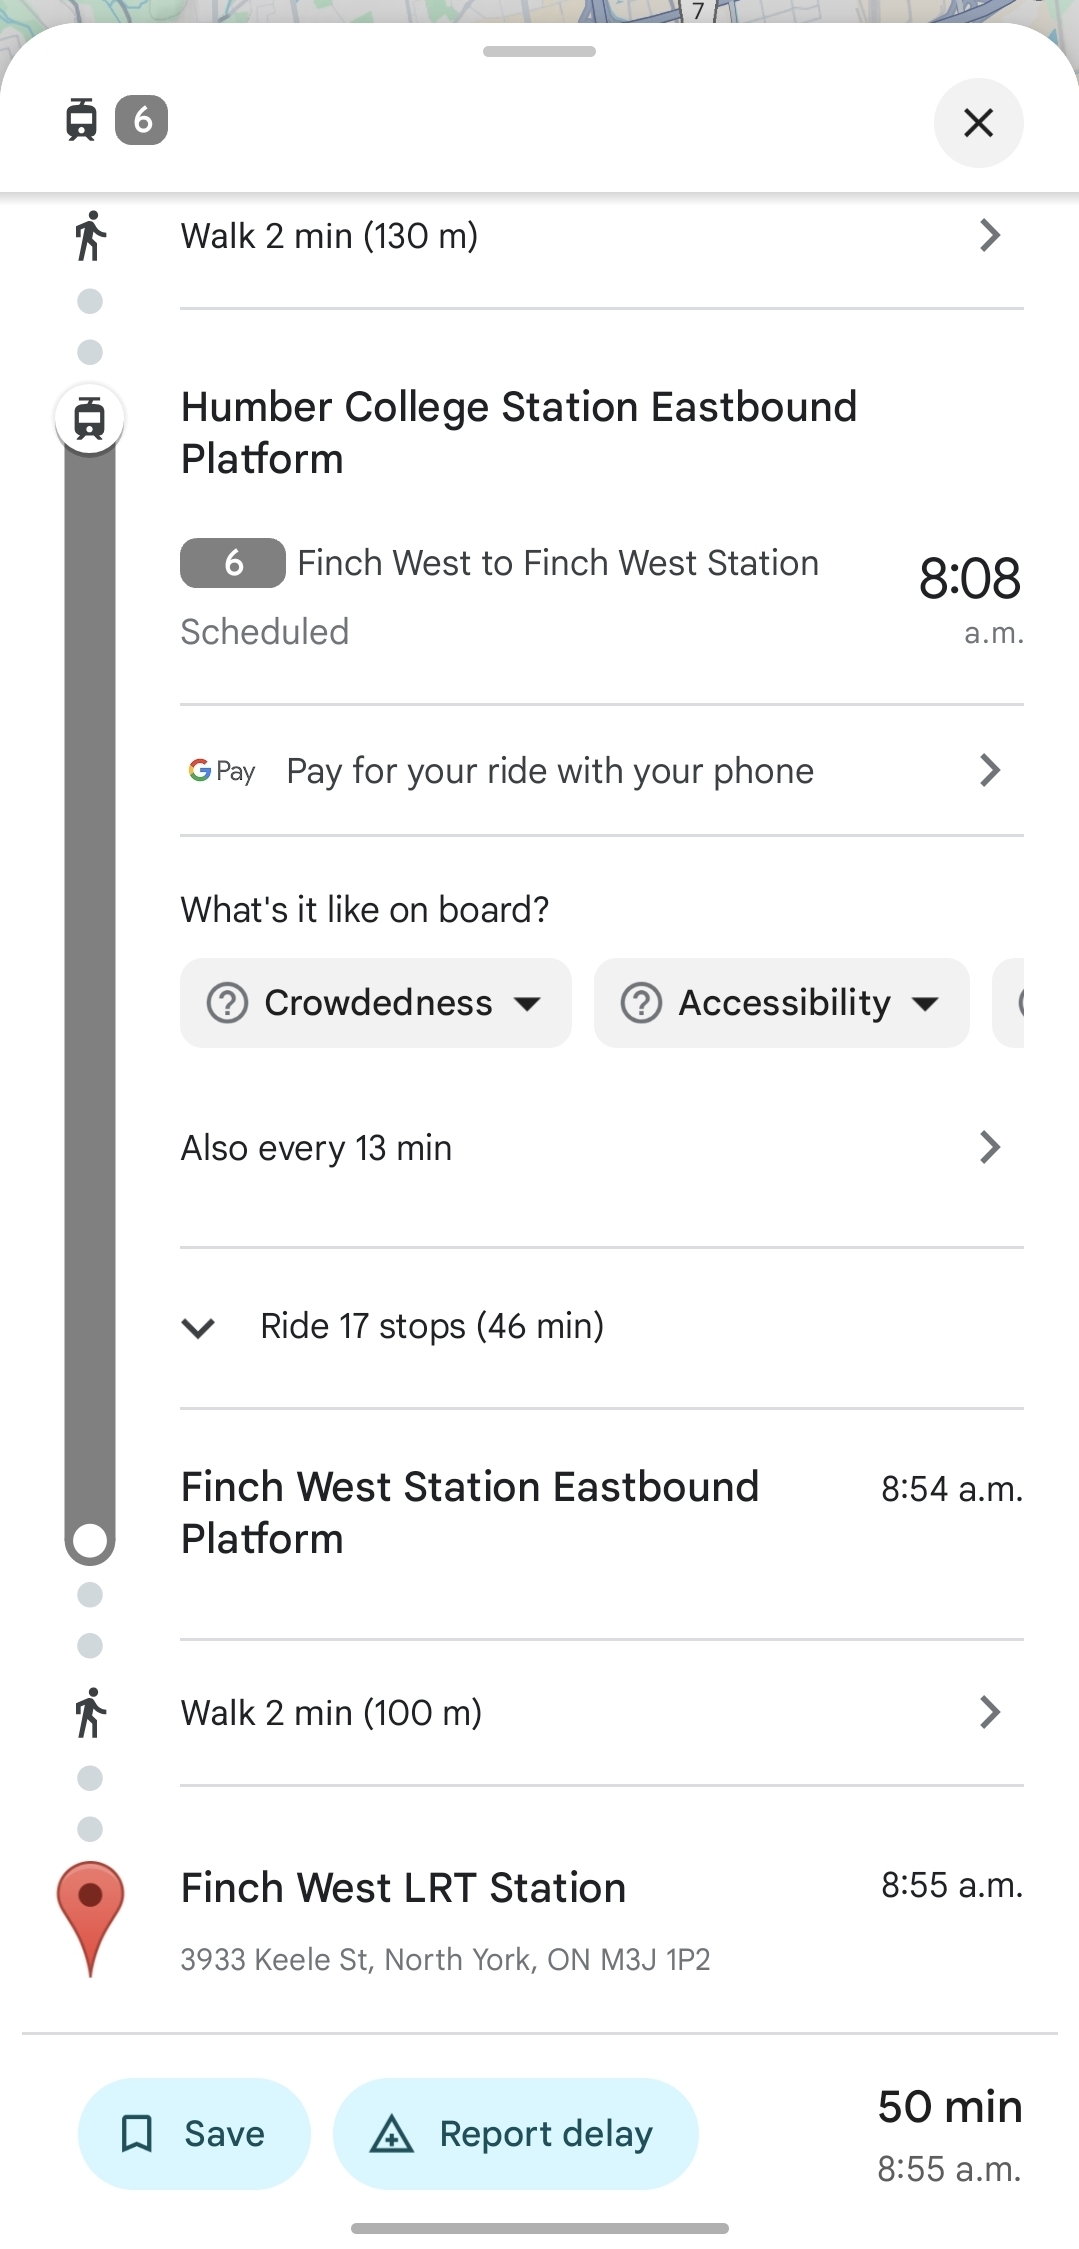
Task: Tap the tram stop icon at Humber College
Action: (90, 418)
